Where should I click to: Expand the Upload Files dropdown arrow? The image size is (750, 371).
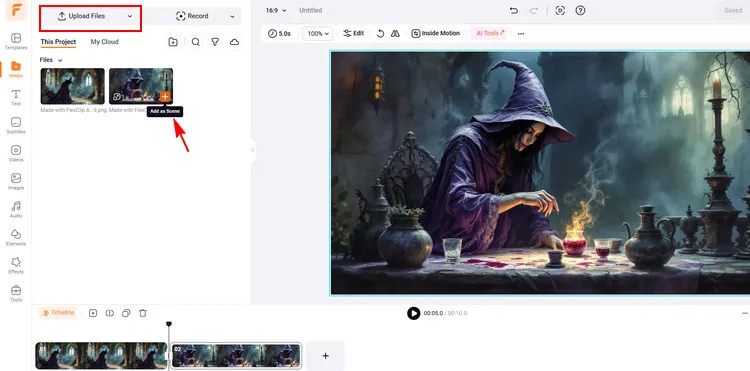click(x=130, y=16)
